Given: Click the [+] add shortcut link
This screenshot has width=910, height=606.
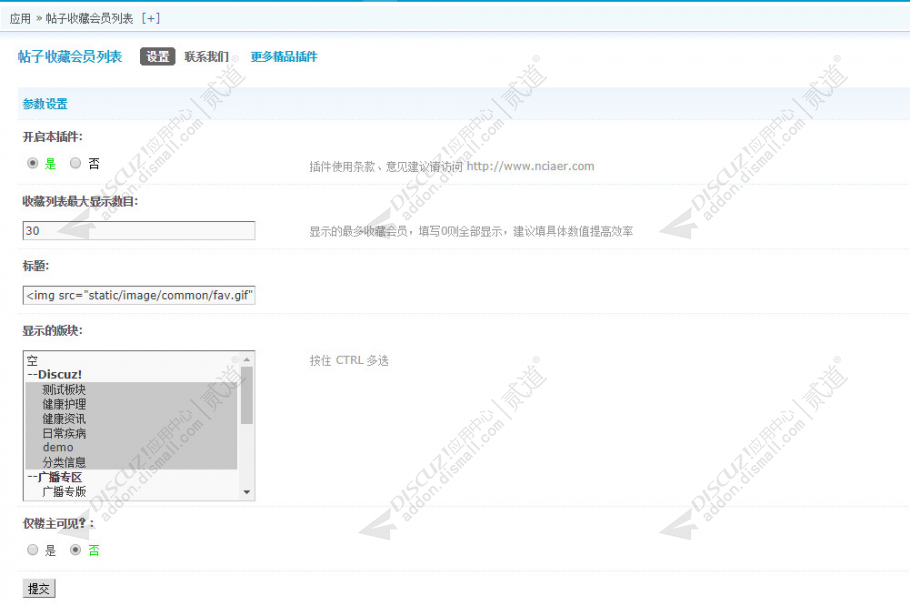Looking at the screenshot, I should click(150, 19).
